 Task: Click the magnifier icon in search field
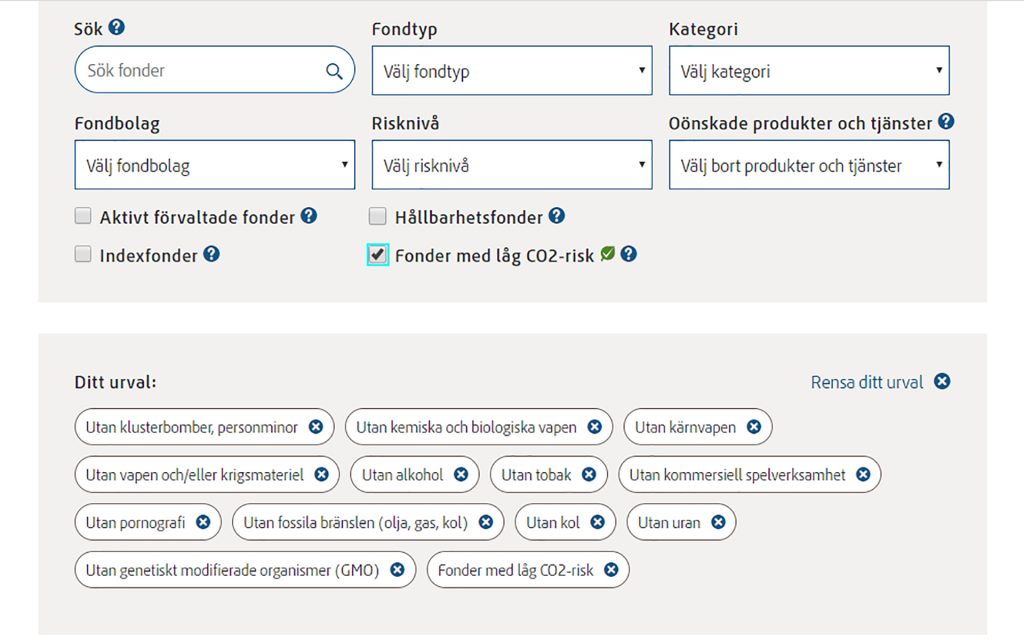point(334,71)
